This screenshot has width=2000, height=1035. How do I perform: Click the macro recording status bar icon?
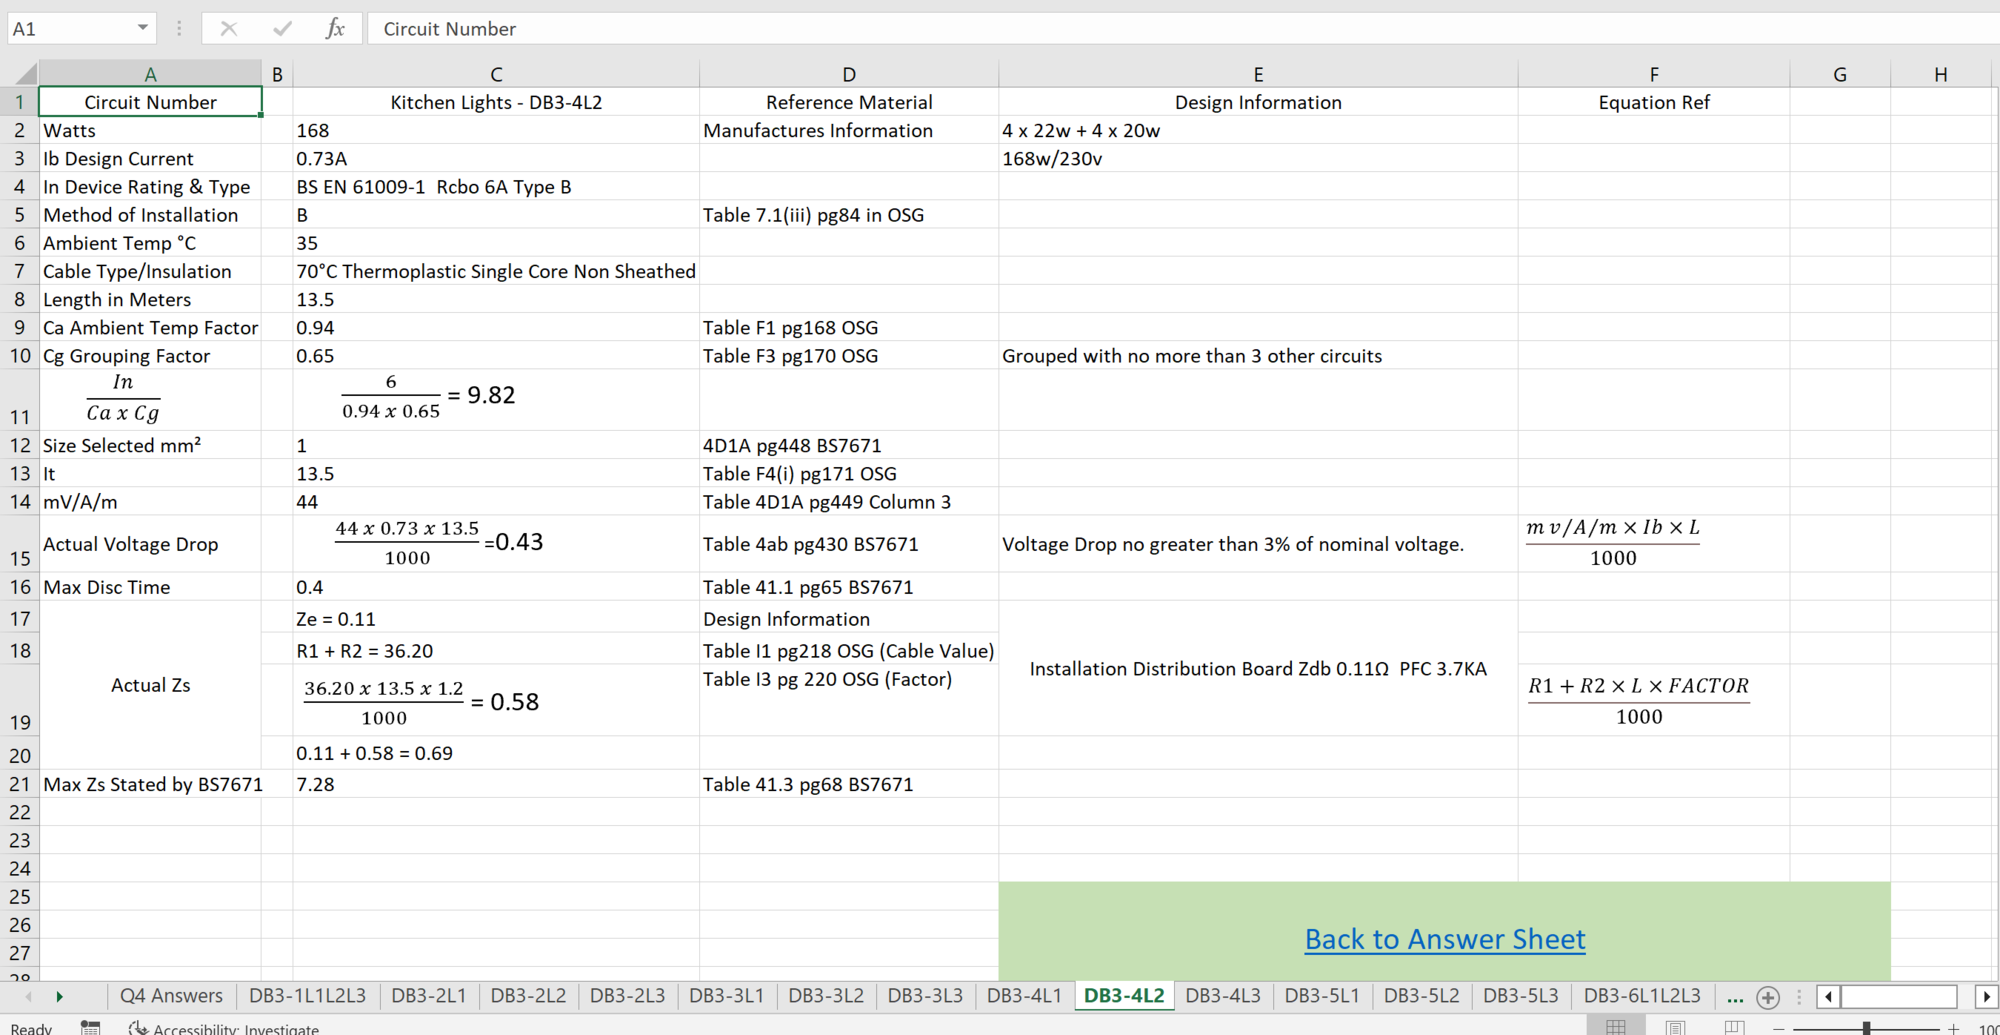click(90, 1027)
